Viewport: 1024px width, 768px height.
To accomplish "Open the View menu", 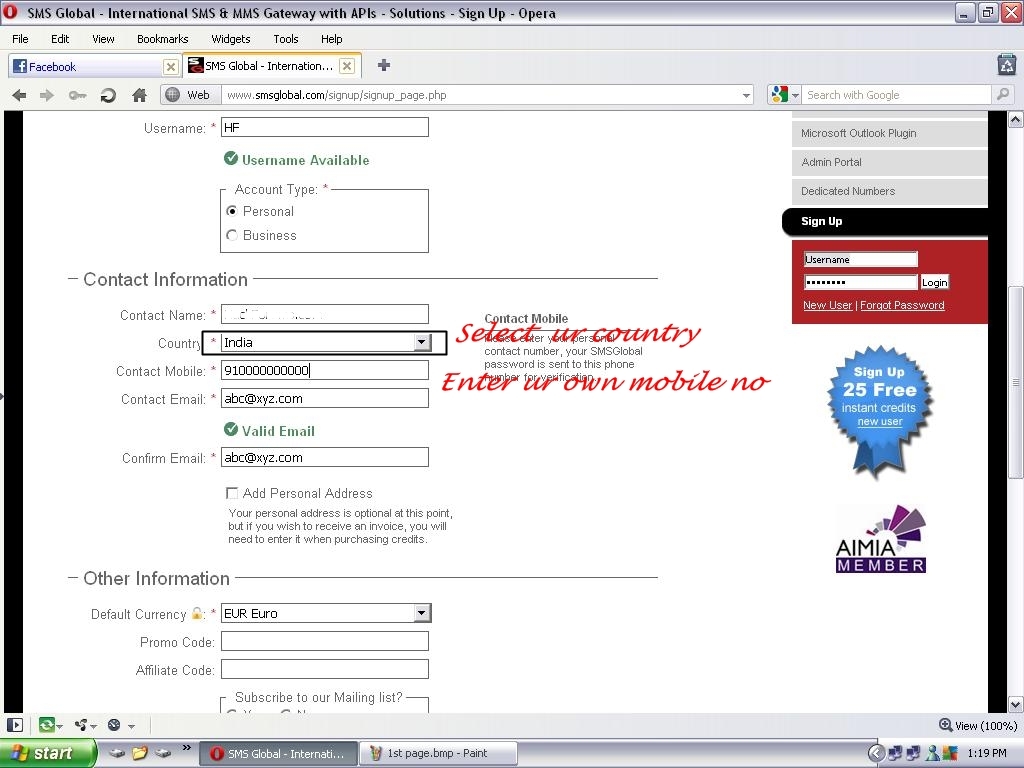I will tap(103, 39).
